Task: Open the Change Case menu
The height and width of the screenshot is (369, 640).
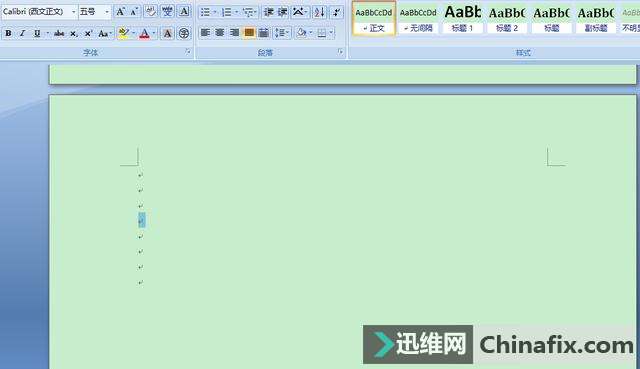Action: 104,33
